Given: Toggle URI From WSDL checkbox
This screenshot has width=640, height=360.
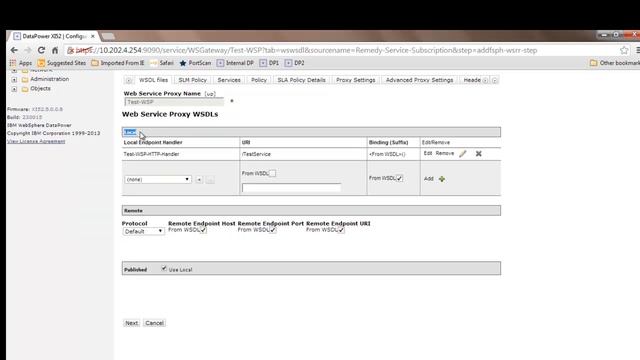Looking at the screenshot, I should click(x=272, y=173).
